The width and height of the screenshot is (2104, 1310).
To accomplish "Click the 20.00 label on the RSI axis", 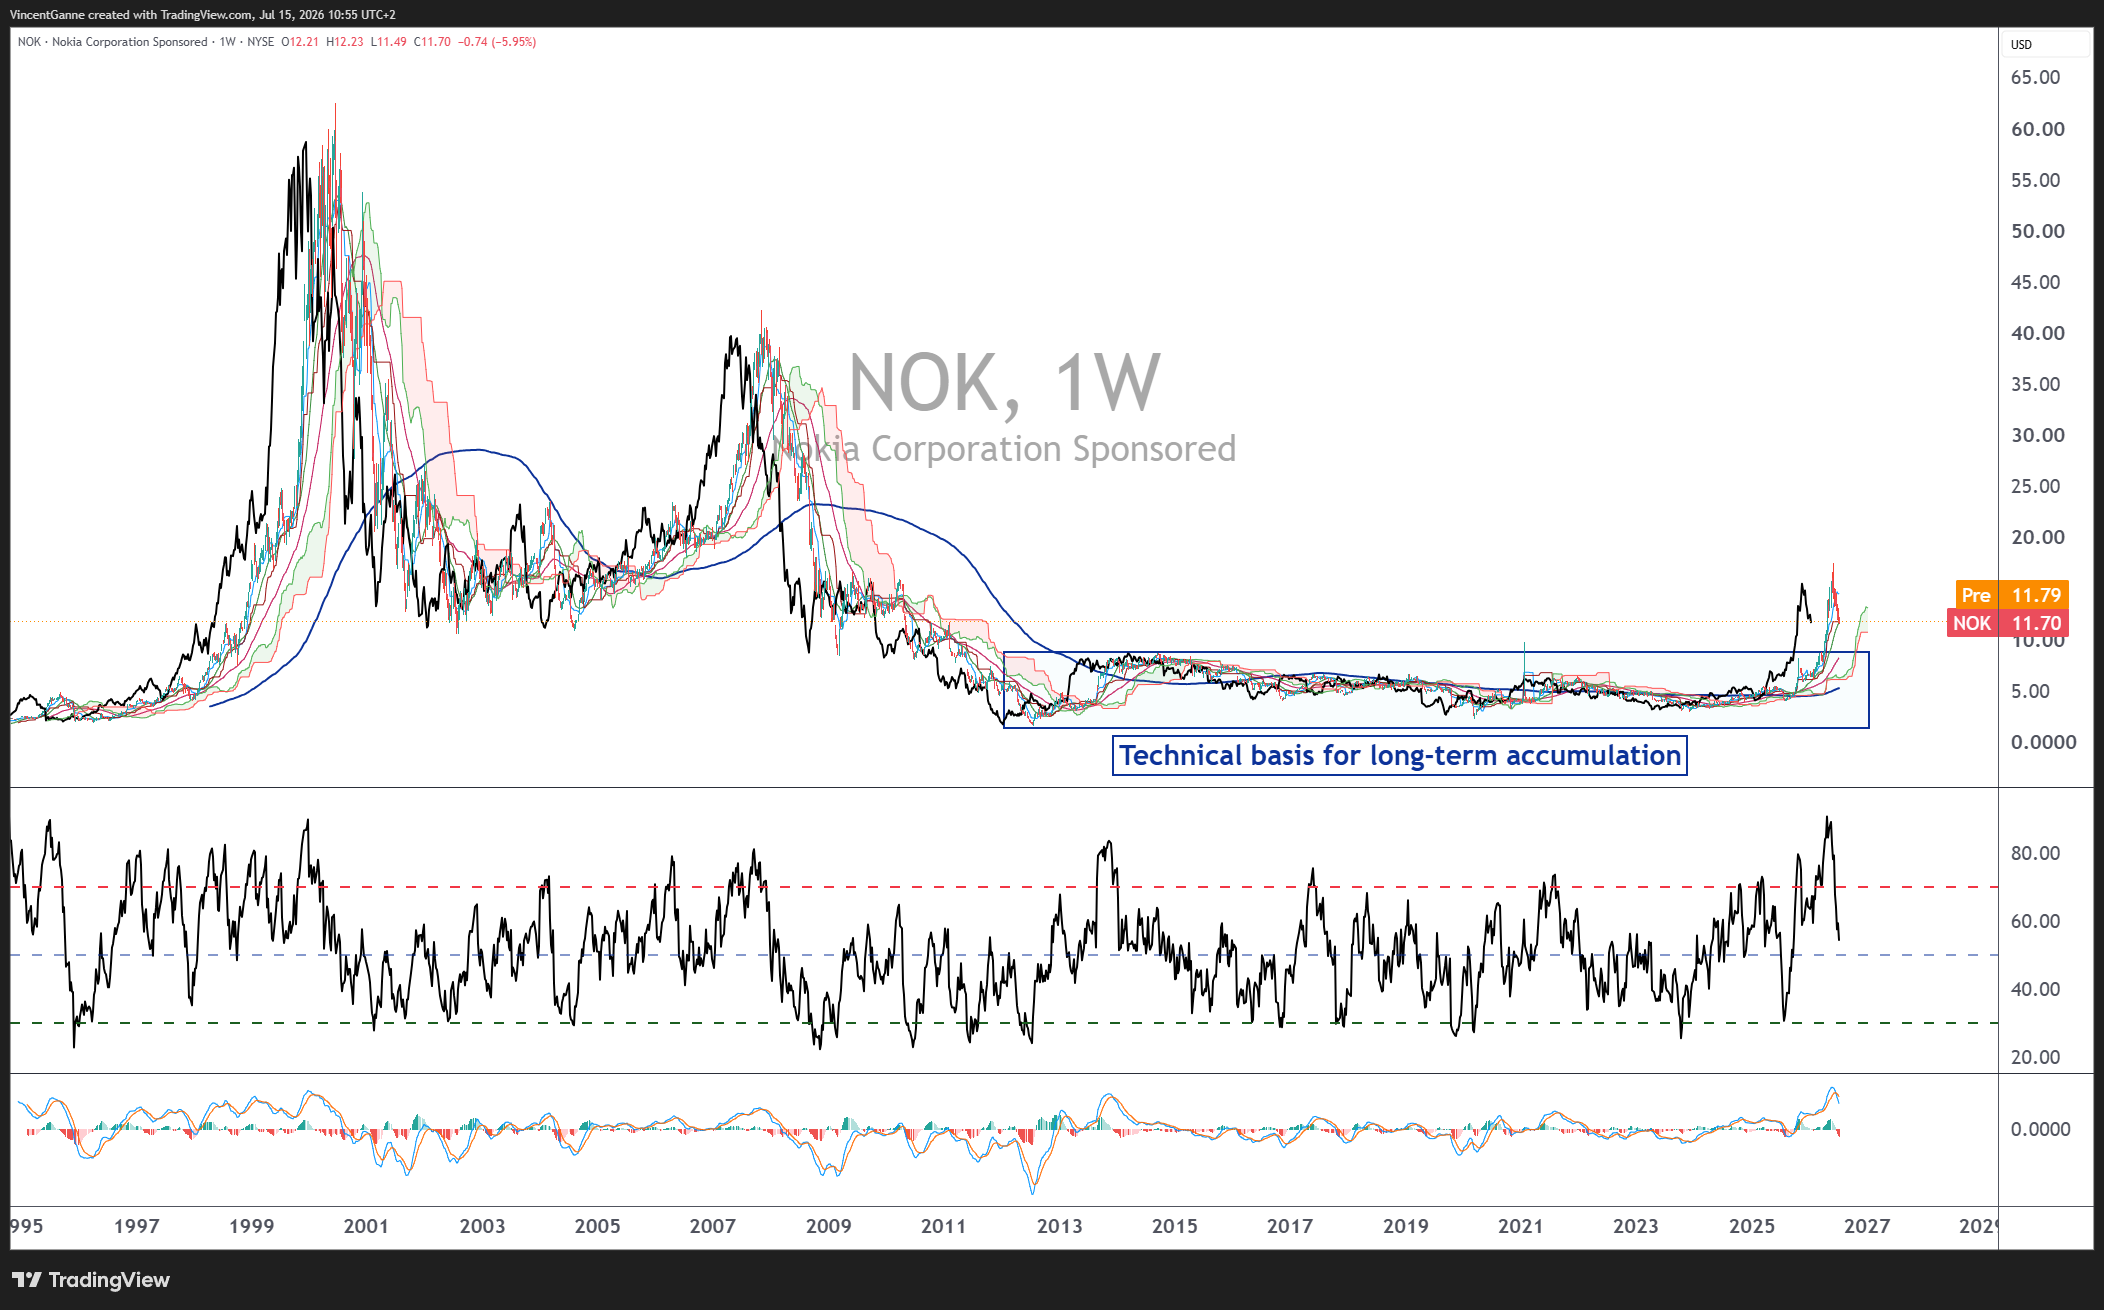I will (x=2036, y=1057).
